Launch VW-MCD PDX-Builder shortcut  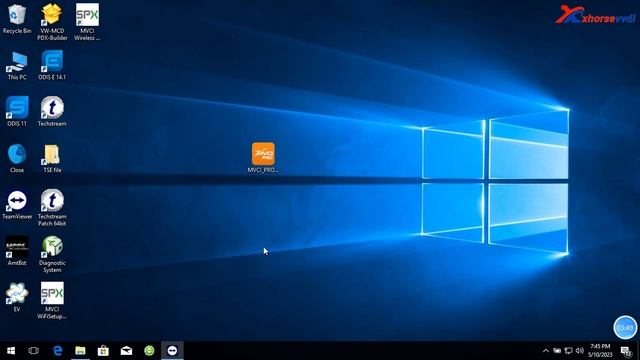52,22
